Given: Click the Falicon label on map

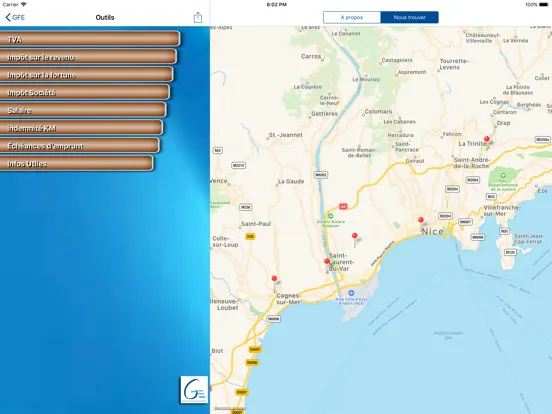Looking at the screenshot, I should [452, 134].
